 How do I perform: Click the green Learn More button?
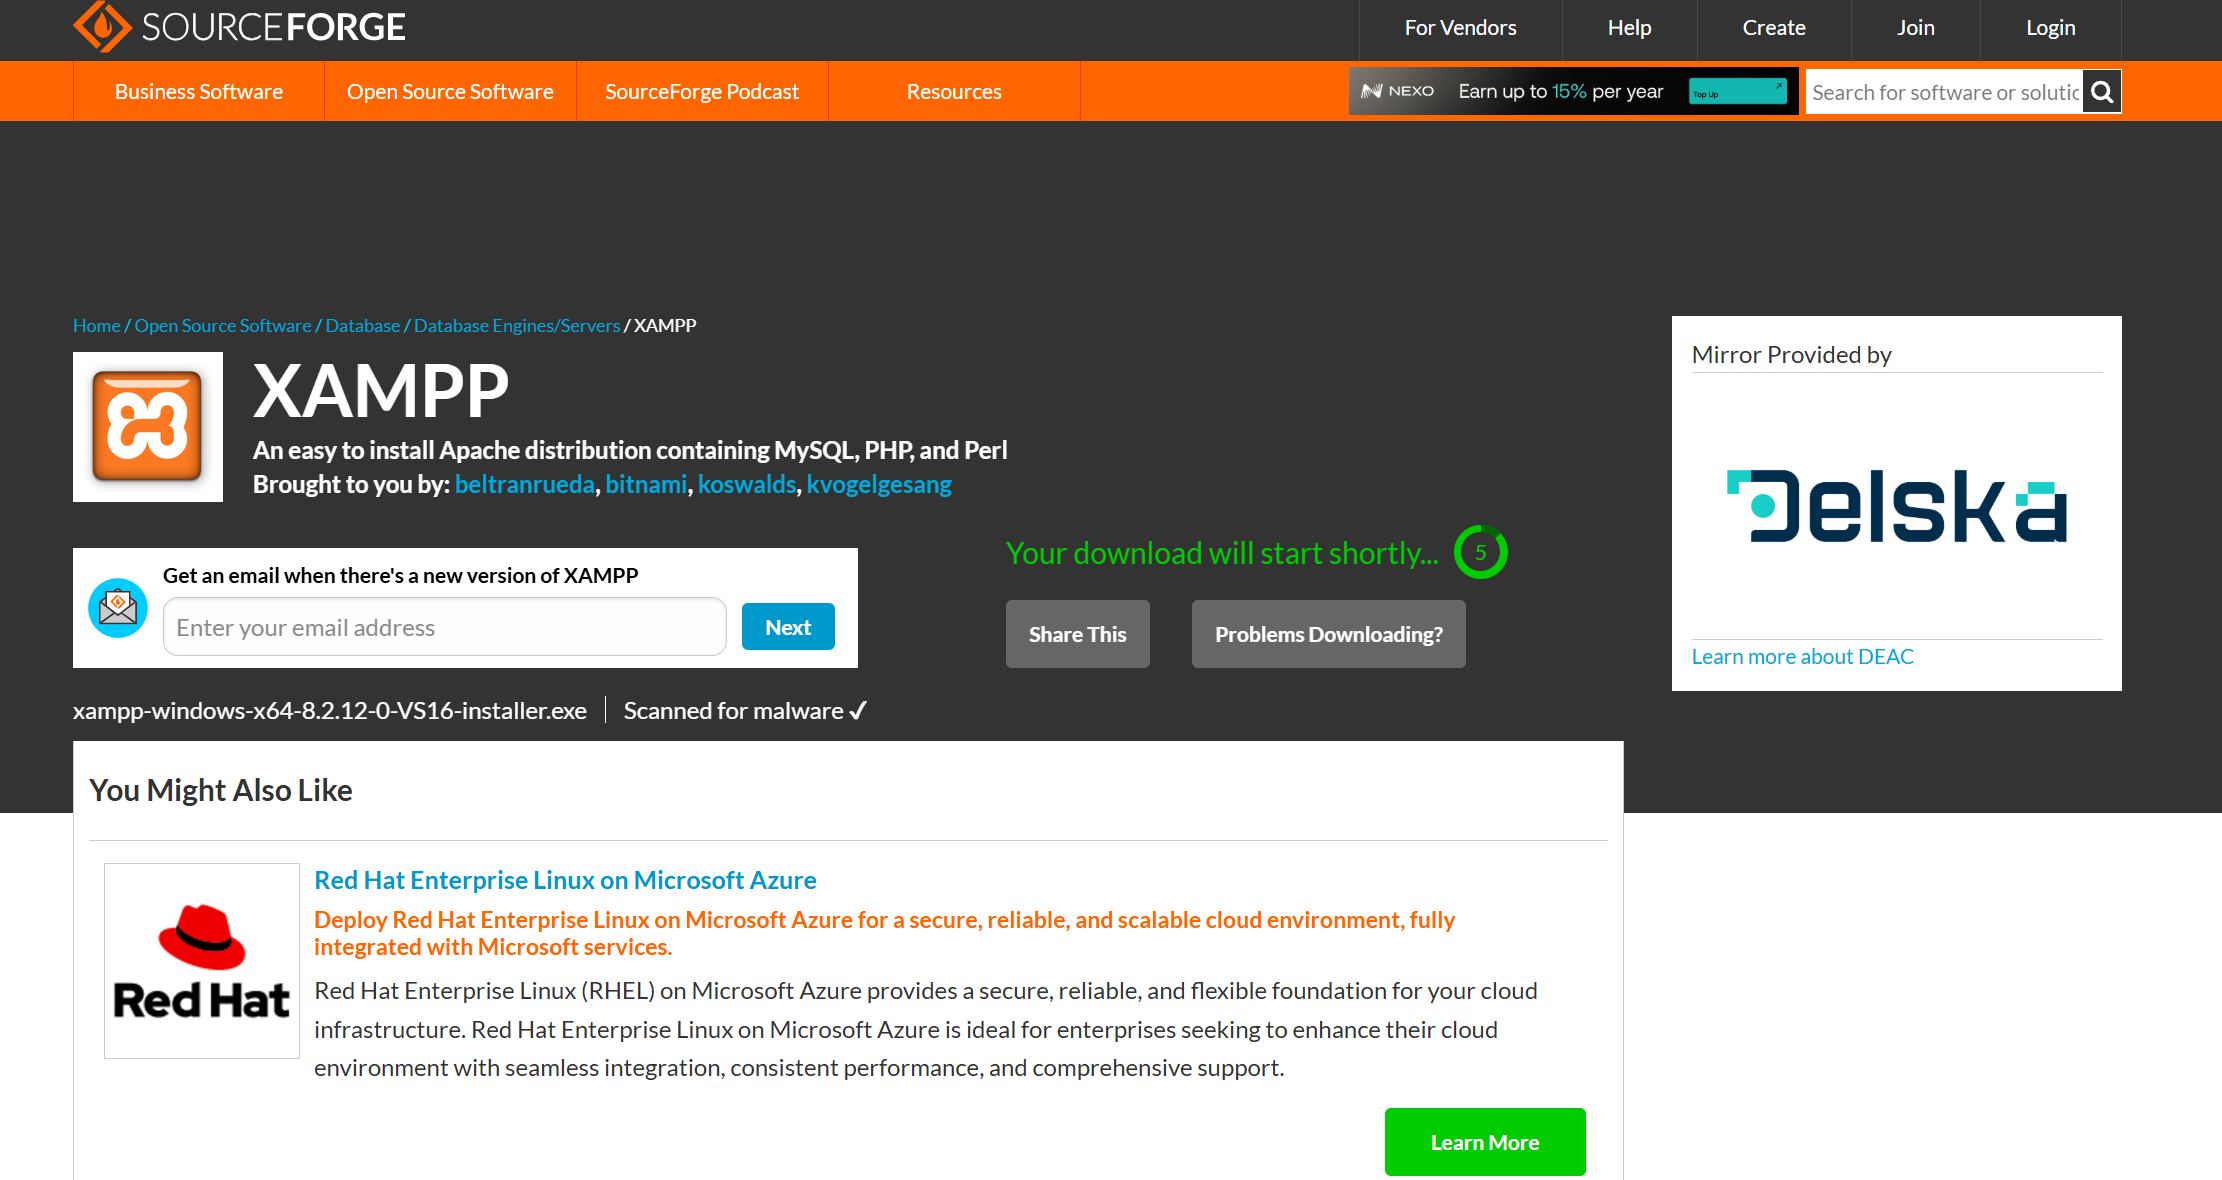[1484, 1142]
